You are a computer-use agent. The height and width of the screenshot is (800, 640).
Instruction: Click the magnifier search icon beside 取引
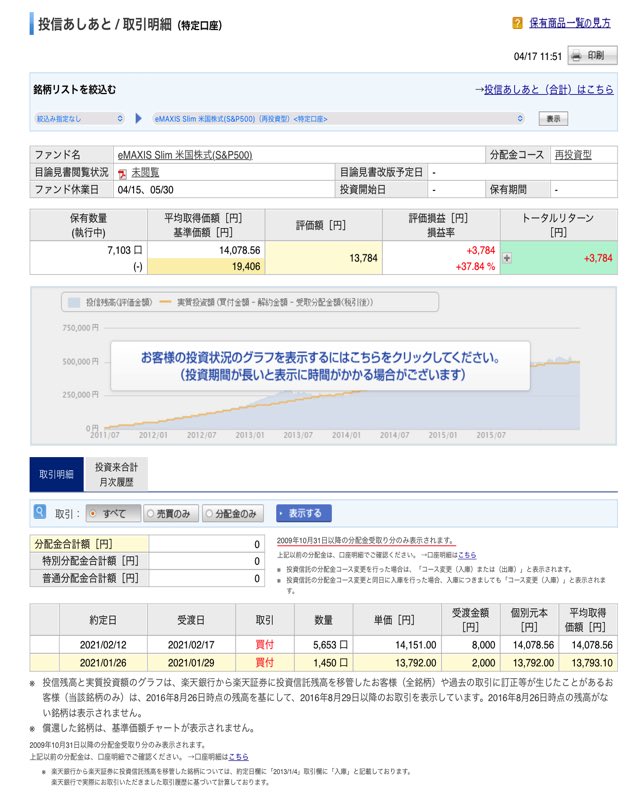coord(40,513)
